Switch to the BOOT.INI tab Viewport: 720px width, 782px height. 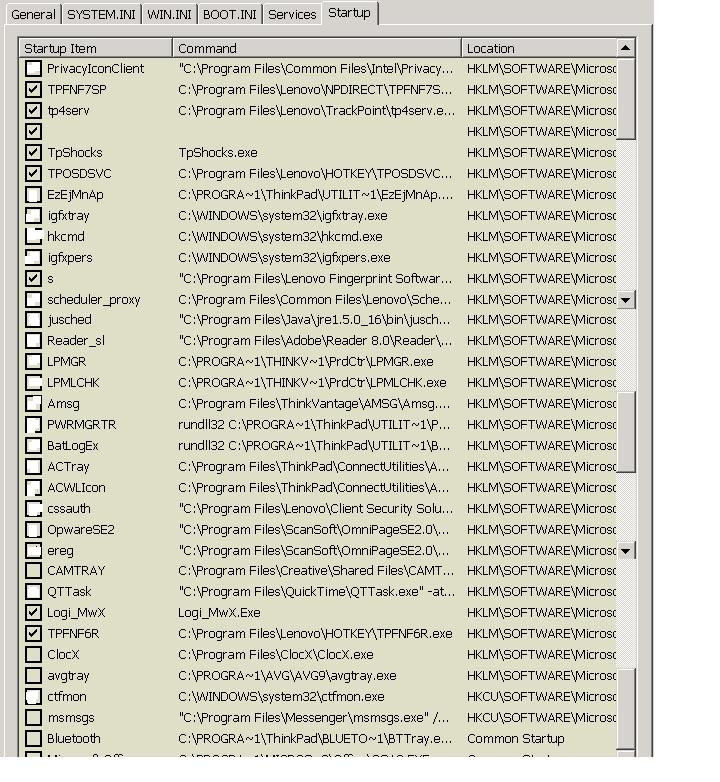click(x=229, y=14)
